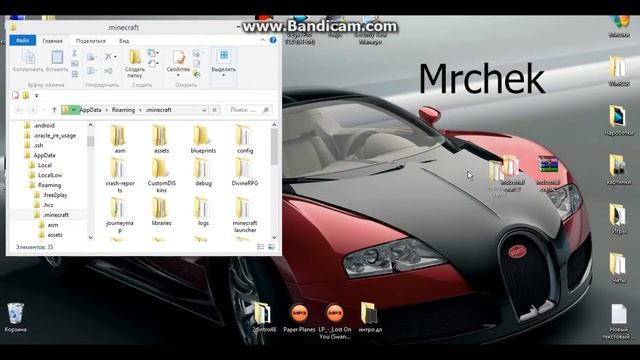Select the minecraft launcher folder
Screen dimensions: 640x360
[x=245, y=216]
